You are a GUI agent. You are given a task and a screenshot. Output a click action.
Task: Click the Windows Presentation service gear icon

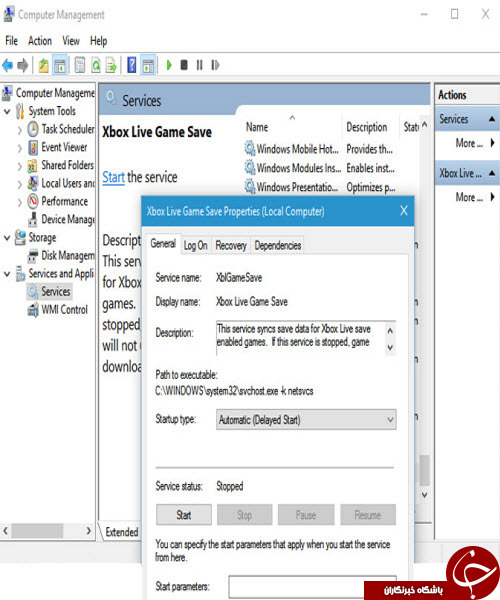point(250,187)
